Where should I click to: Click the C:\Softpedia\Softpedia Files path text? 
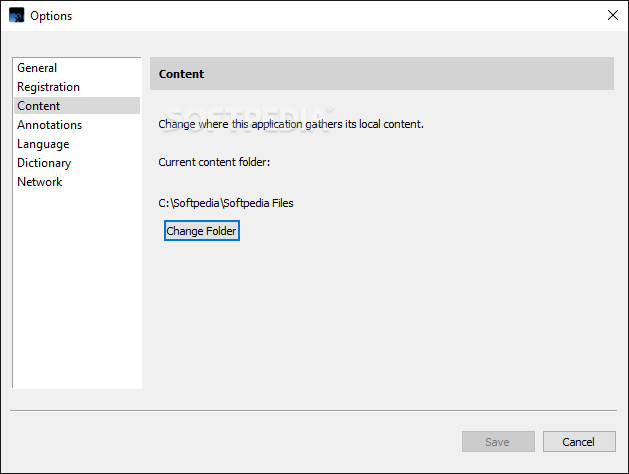tap(226, 203)
